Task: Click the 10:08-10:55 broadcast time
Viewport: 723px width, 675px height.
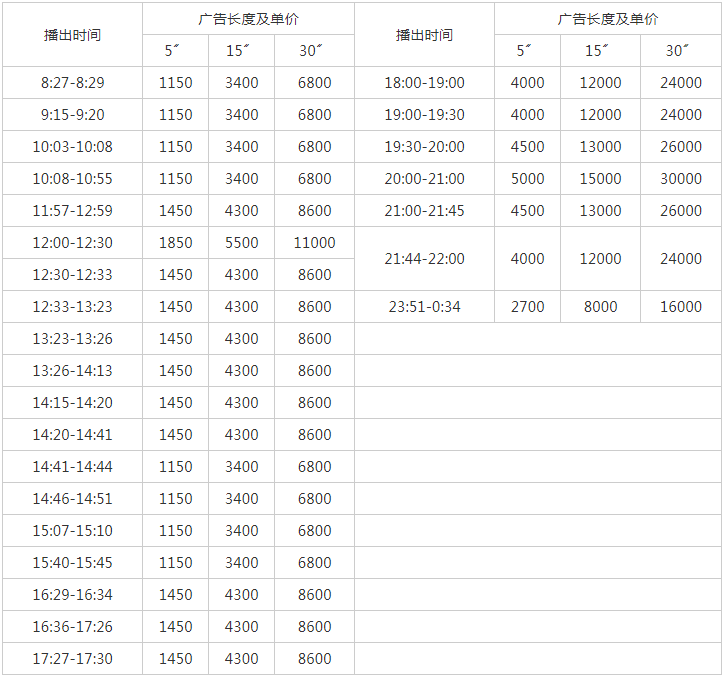Action: tap(72, 178)
